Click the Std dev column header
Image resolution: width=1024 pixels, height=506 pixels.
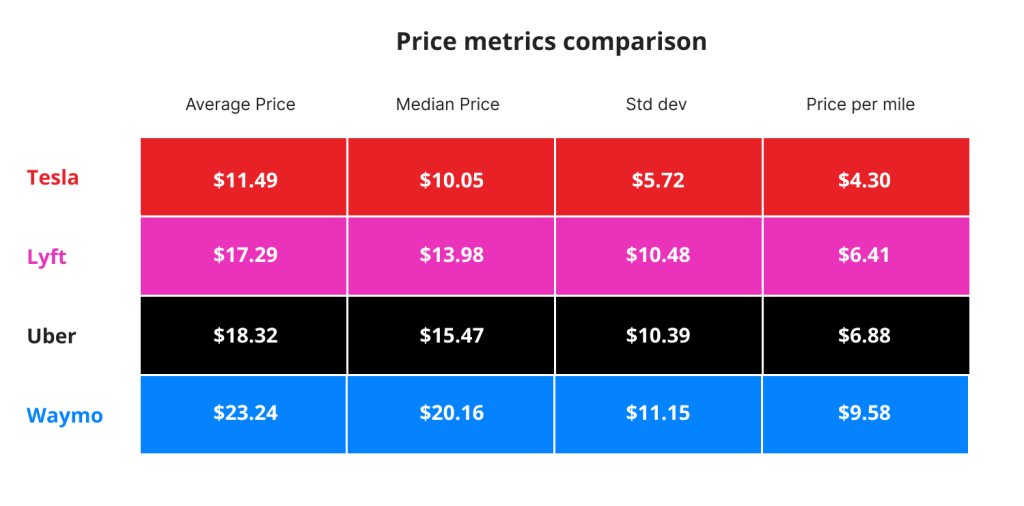(x=657, y=104)
